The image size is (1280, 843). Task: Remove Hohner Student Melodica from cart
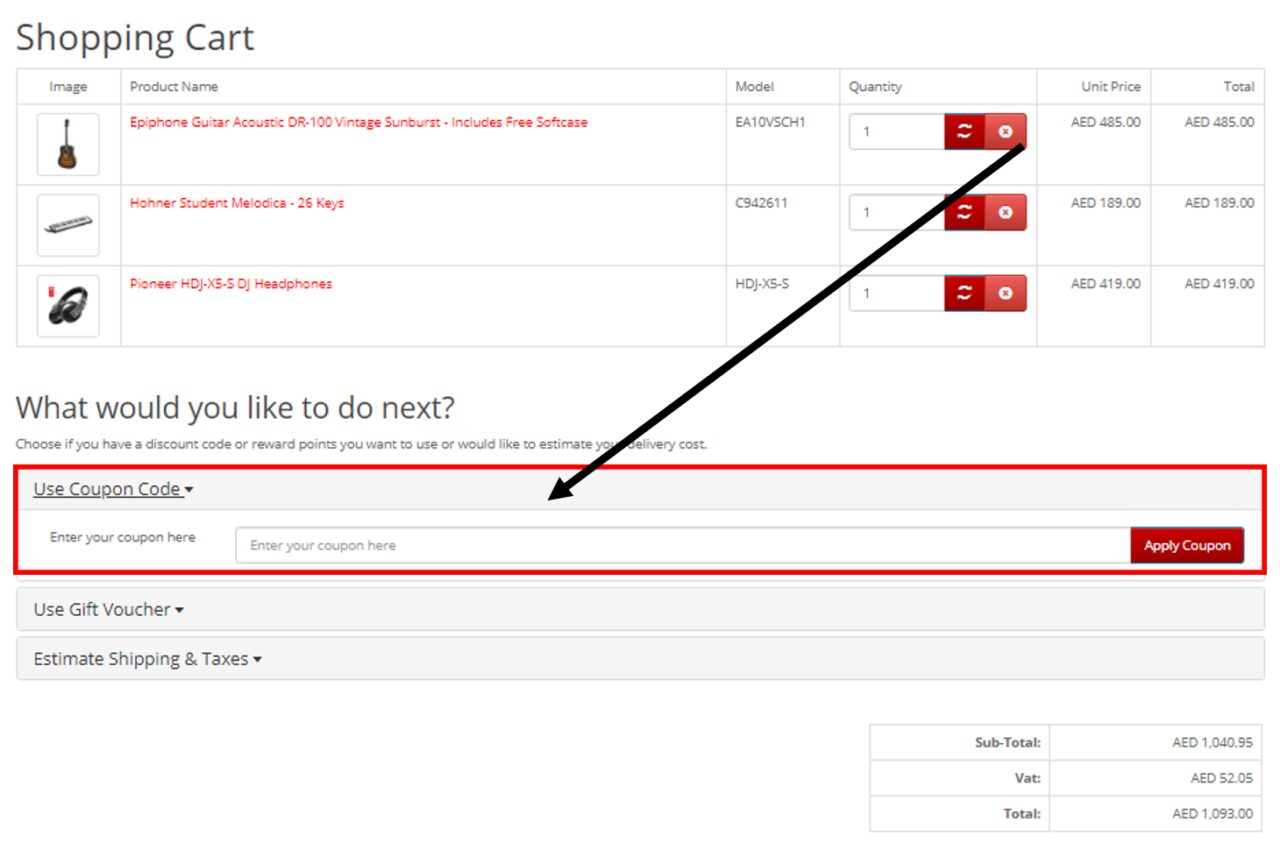[1006, 212]
